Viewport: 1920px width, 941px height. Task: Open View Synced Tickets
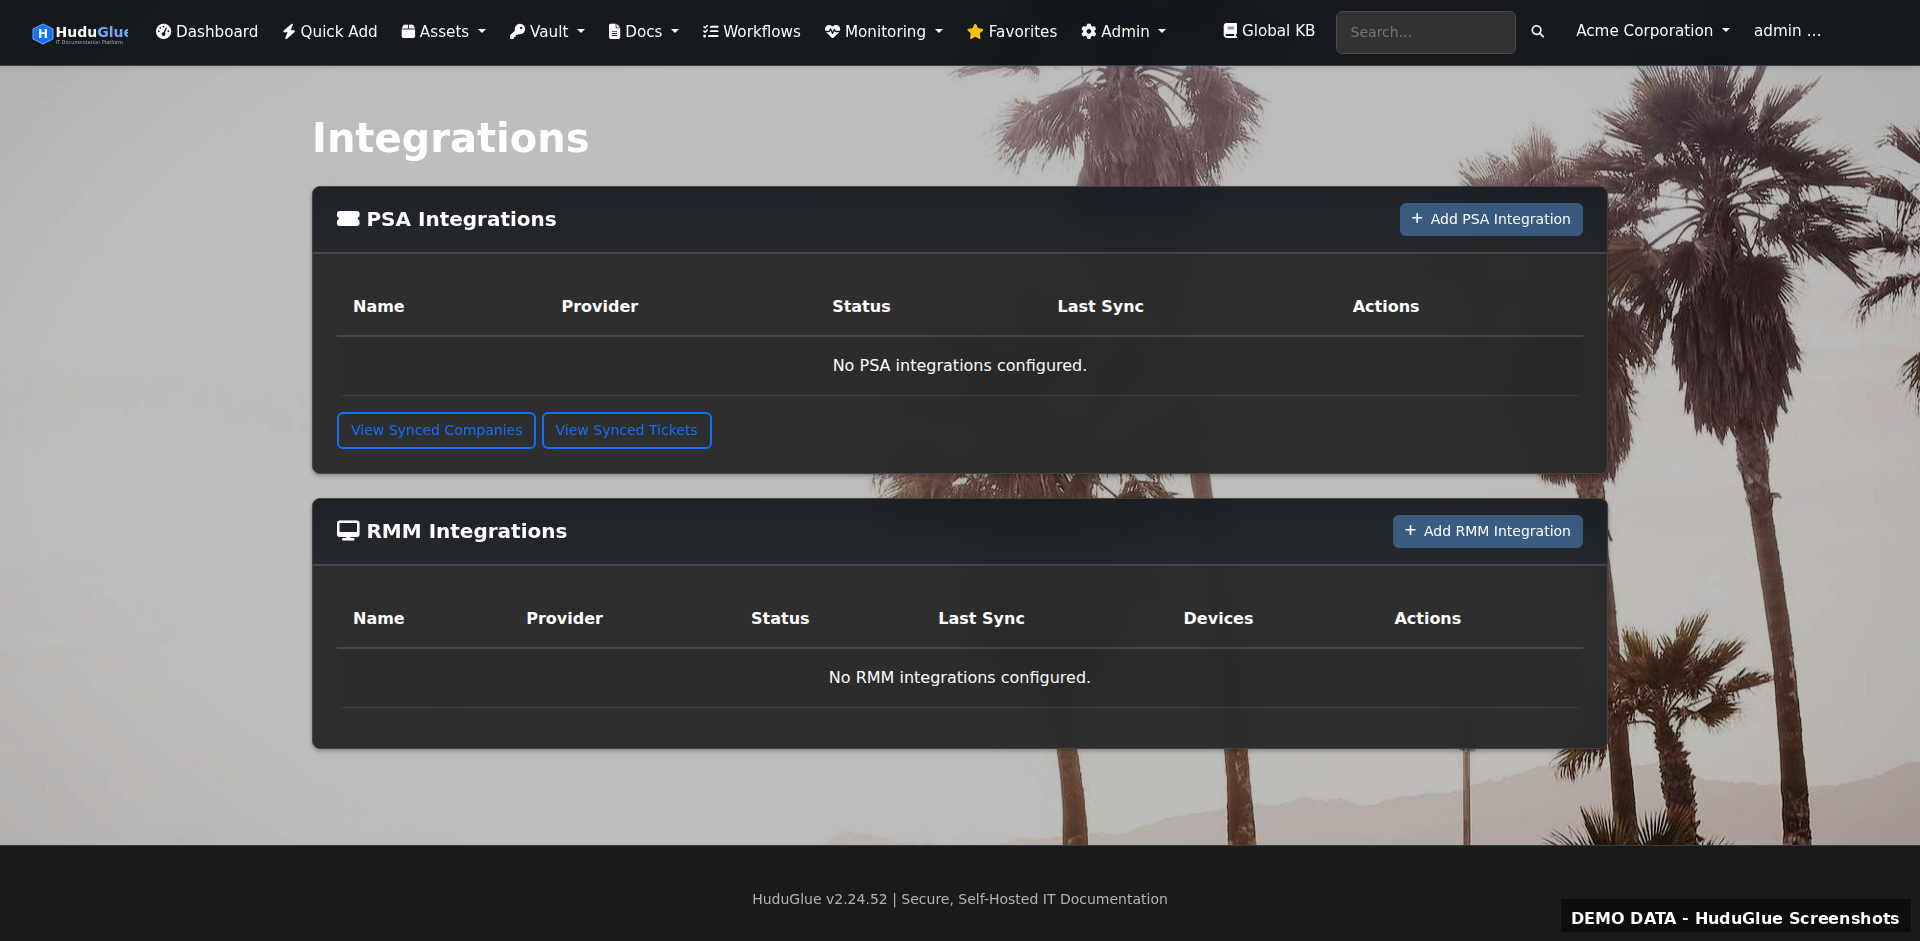click(x=626, y=430)
